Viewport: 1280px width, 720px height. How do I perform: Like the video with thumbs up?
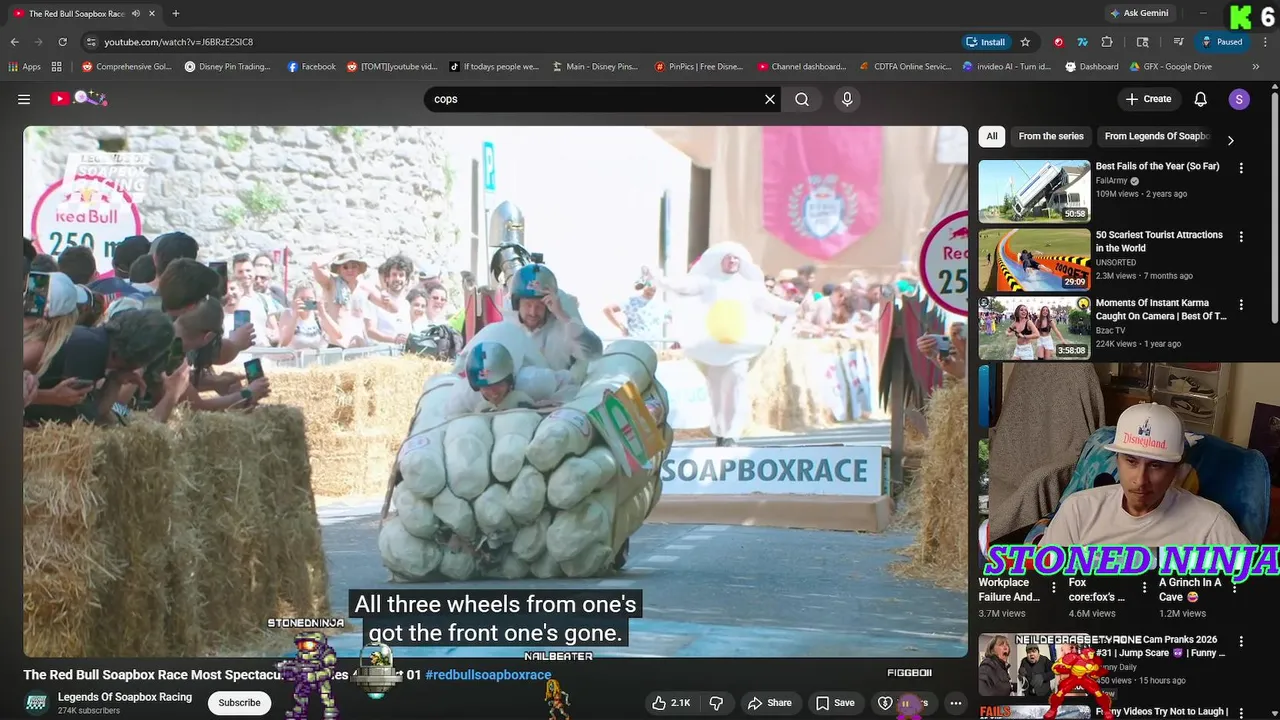click(671, 703)
